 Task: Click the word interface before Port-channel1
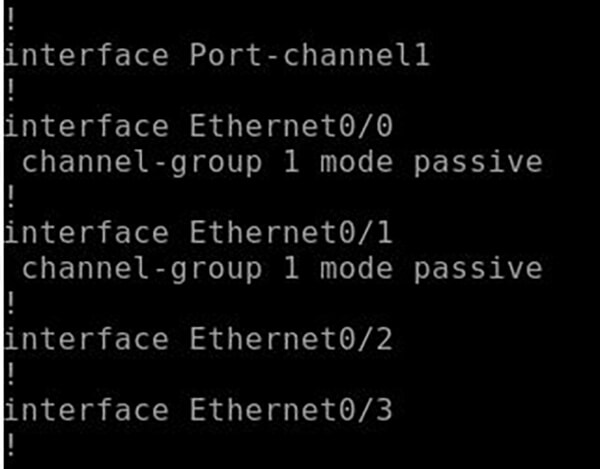(86, 55)
